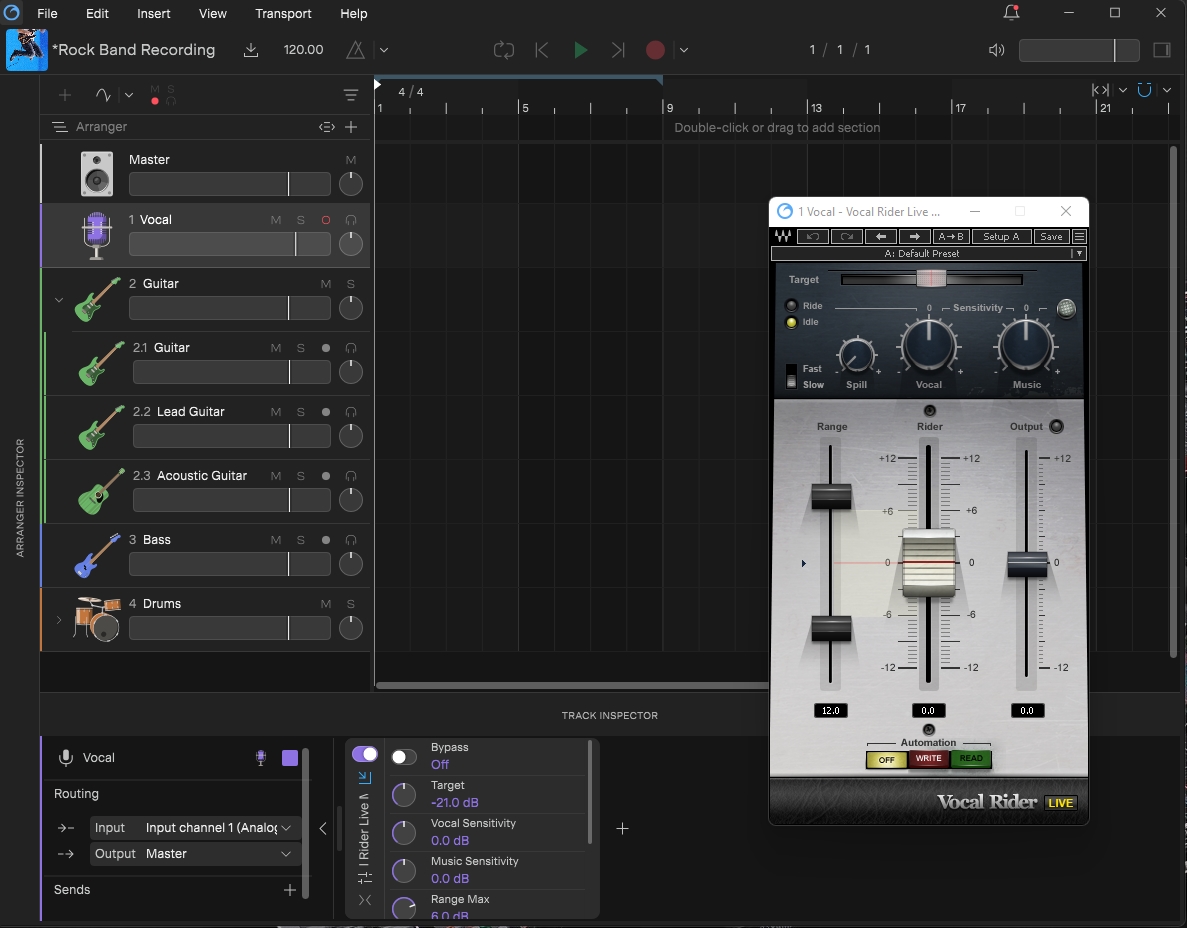
Task: Toggle loop playback icon
Action: point(503,50)
